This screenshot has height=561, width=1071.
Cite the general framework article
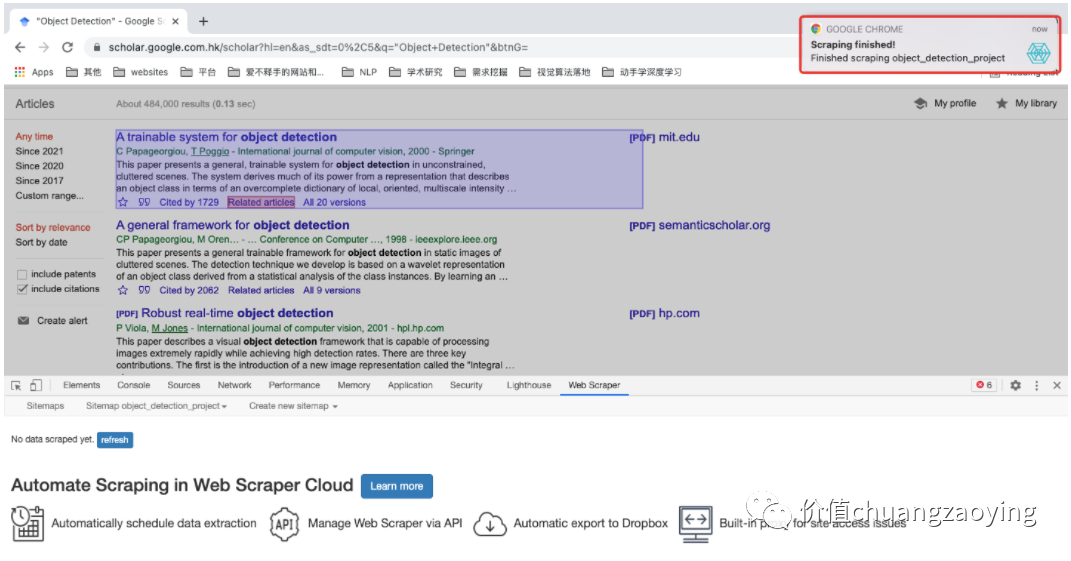[x=144, y=290]
